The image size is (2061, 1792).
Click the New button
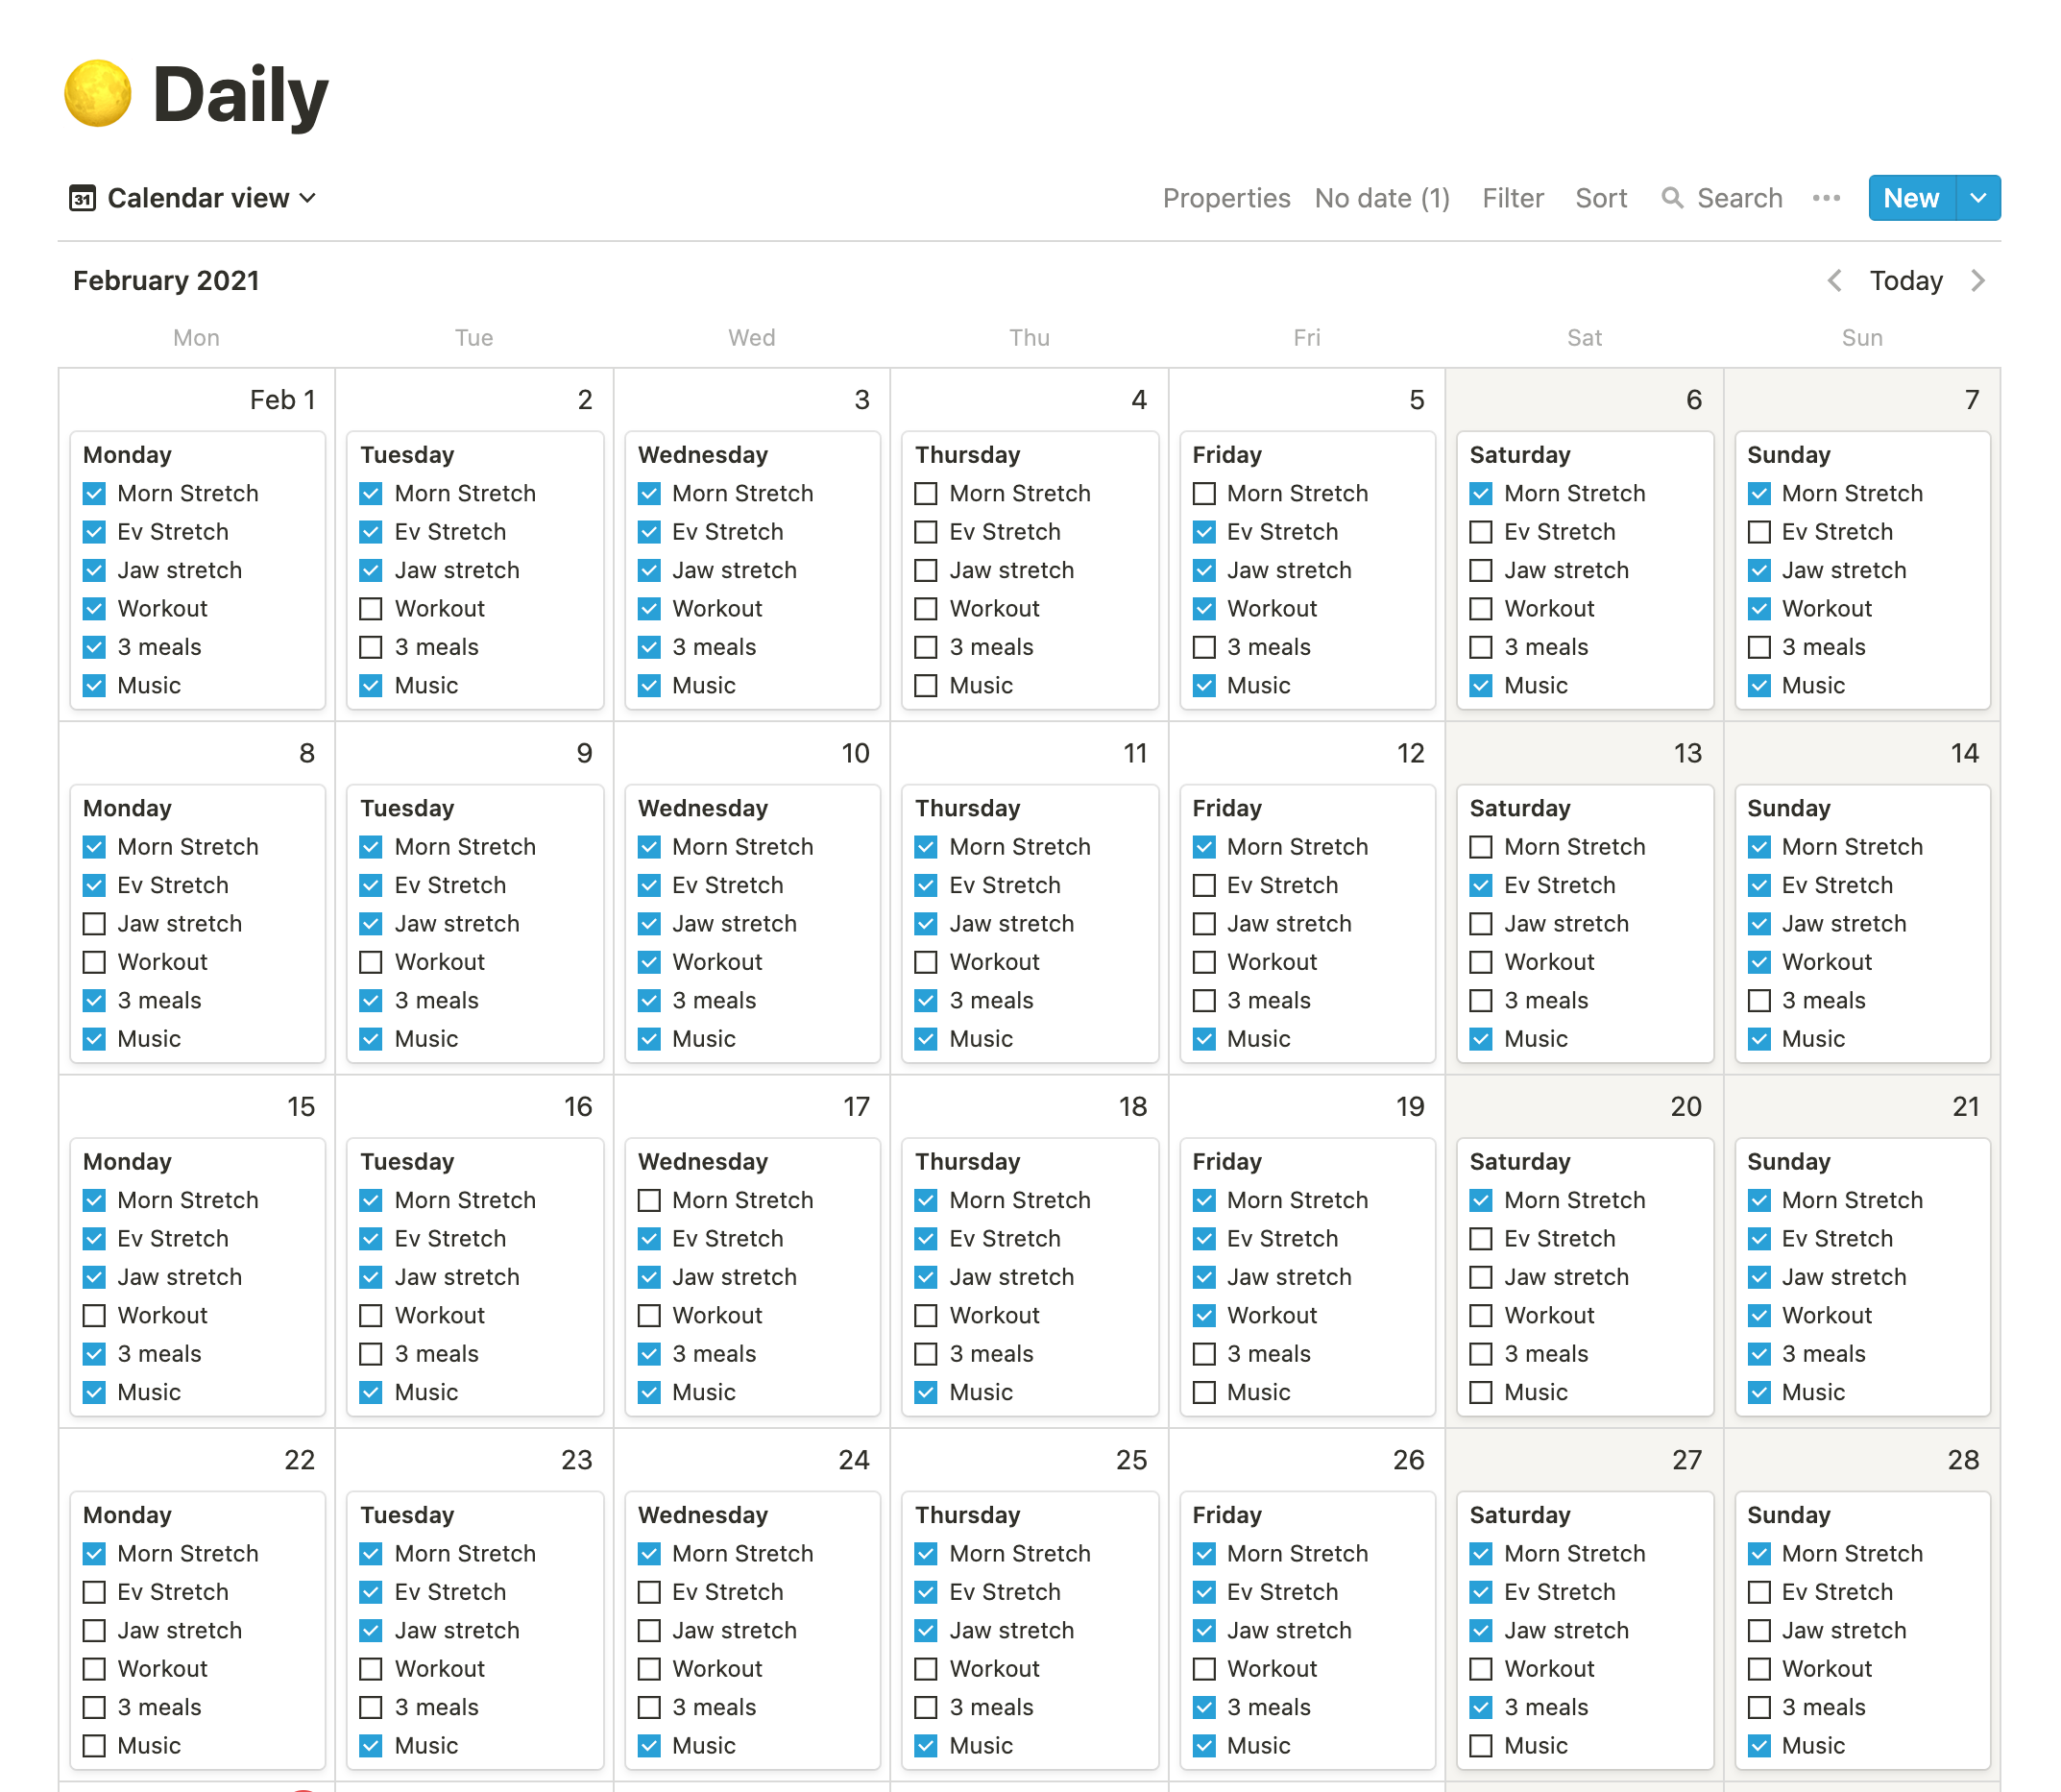1912,198
